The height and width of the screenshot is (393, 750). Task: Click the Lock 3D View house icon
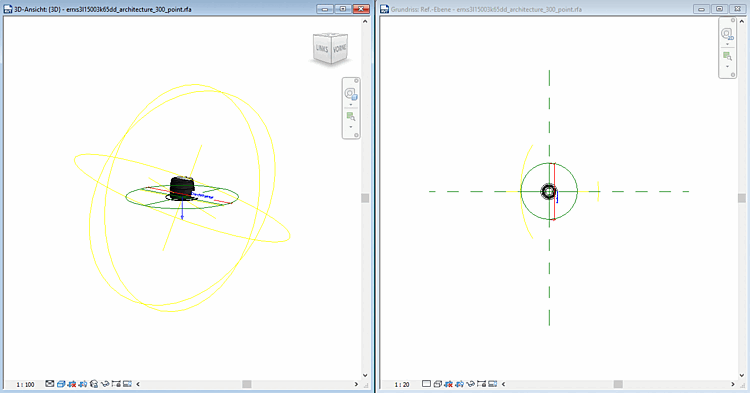pyautogui.click(x=94, y=384)
